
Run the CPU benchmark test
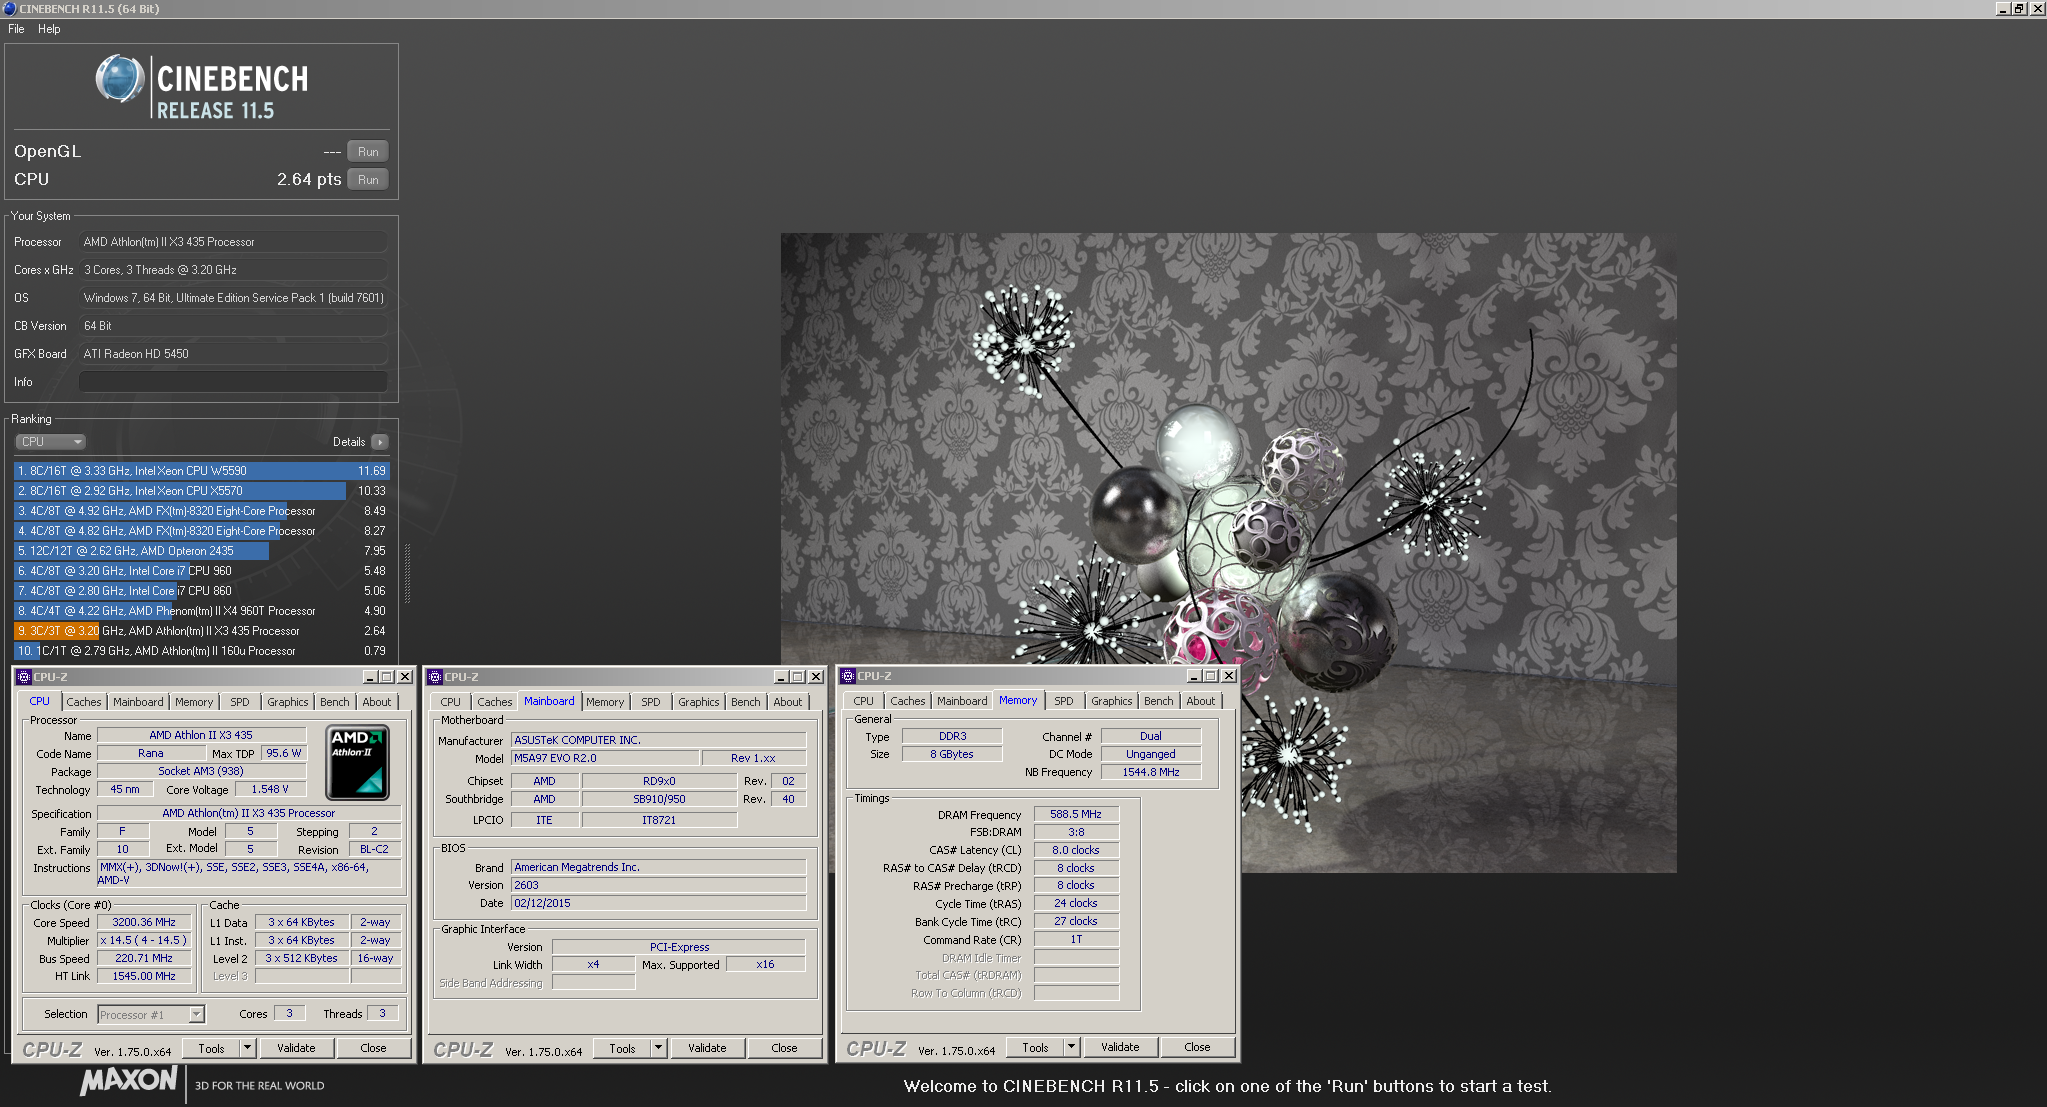(368, 180)
